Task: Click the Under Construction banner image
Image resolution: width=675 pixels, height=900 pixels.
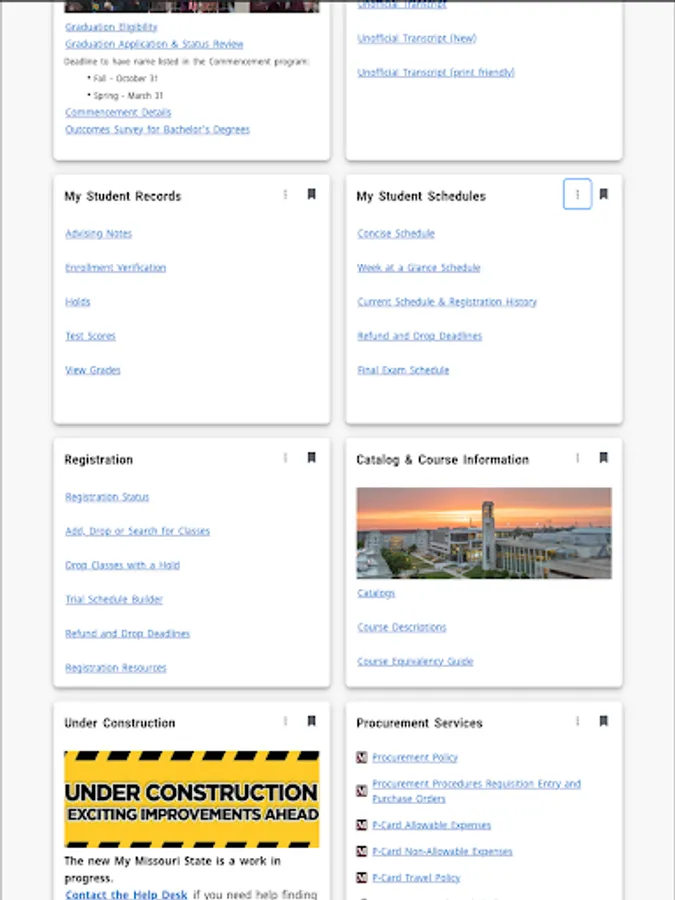Action: click(x=192, y=799)
